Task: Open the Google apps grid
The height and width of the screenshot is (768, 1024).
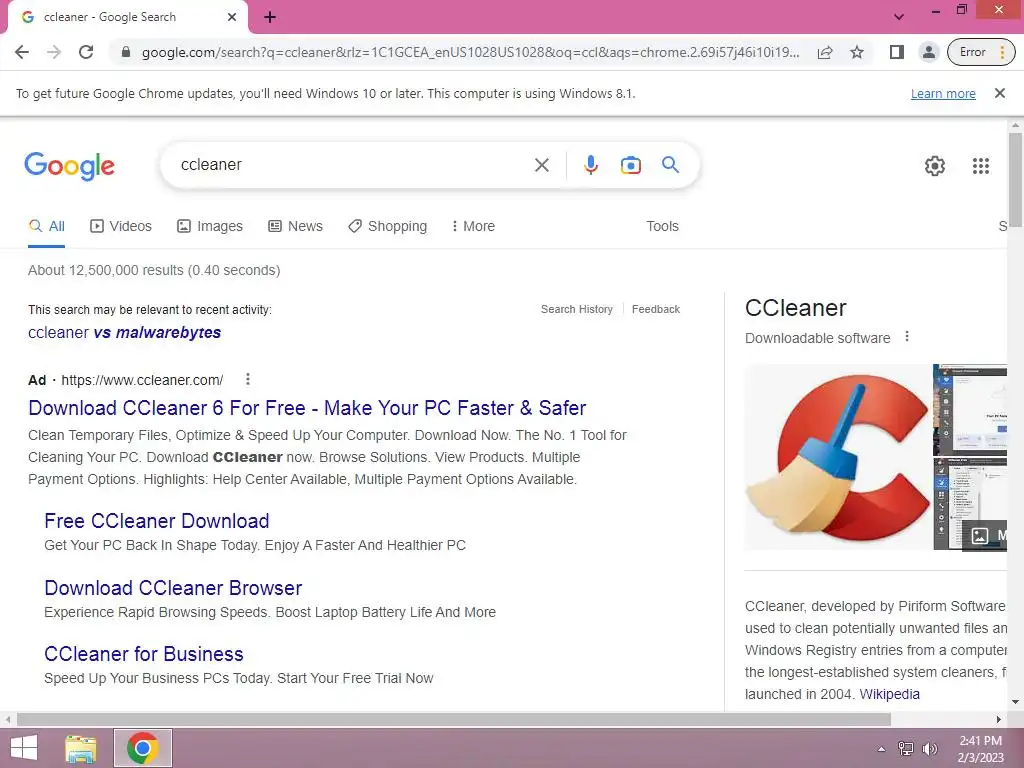Action: click(x=980, y=166)
